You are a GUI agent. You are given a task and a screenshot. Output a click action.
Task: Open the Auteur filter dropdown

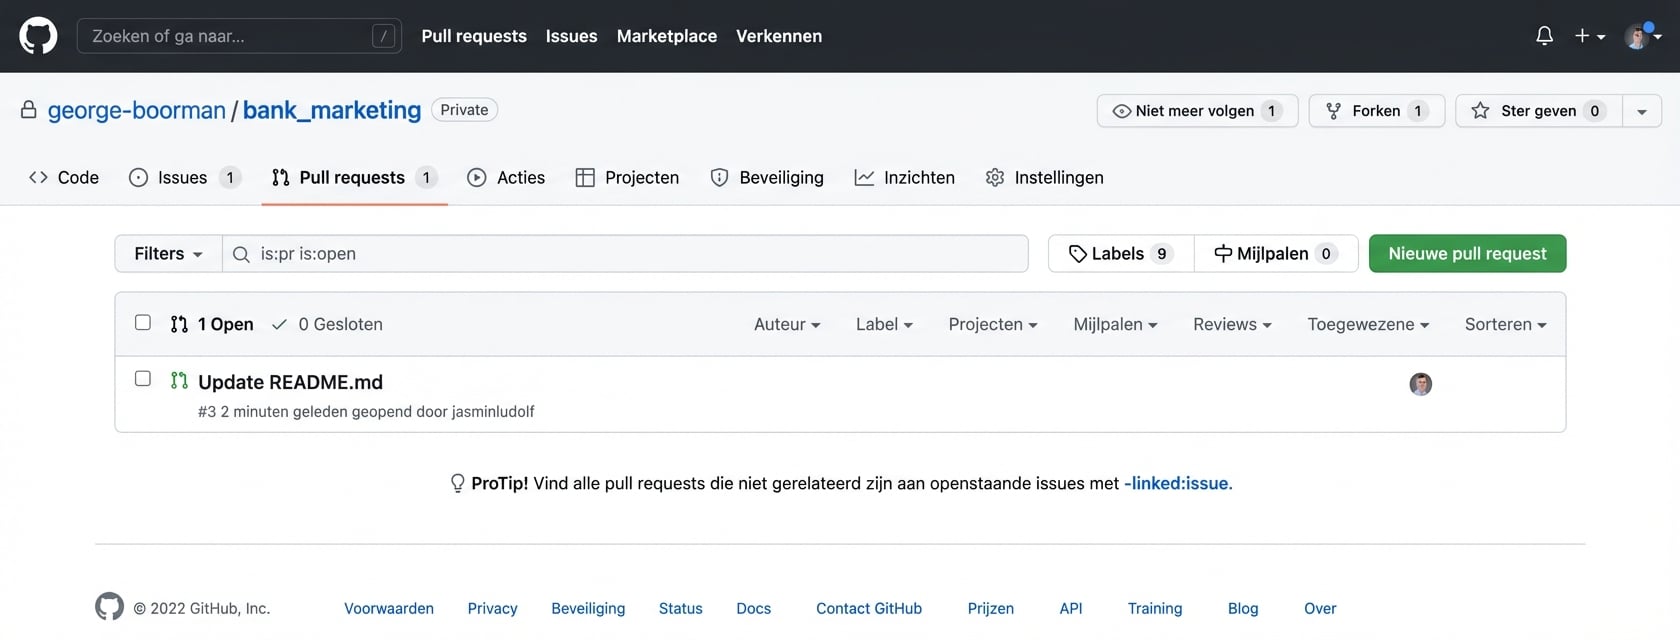(787, 324)
